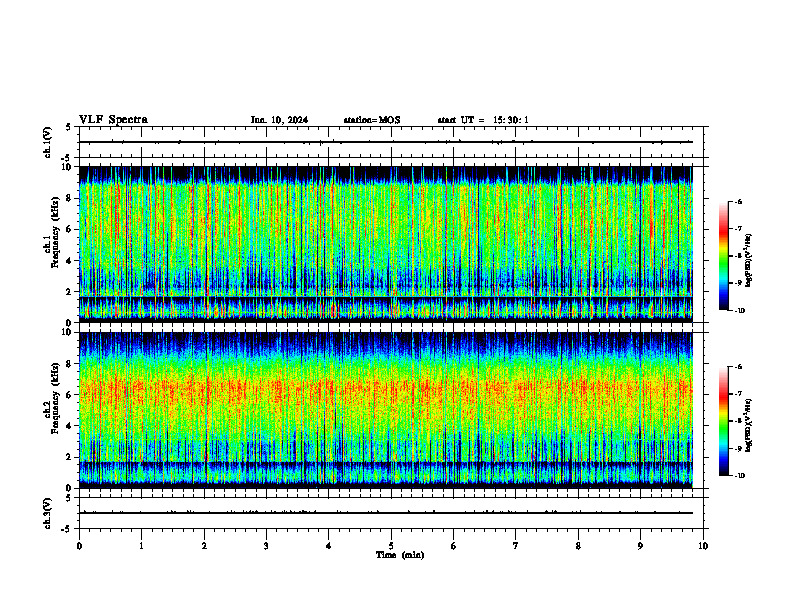Click time axis tick label "4"
The width and height of the screenshot is (792, 612).
329,546
